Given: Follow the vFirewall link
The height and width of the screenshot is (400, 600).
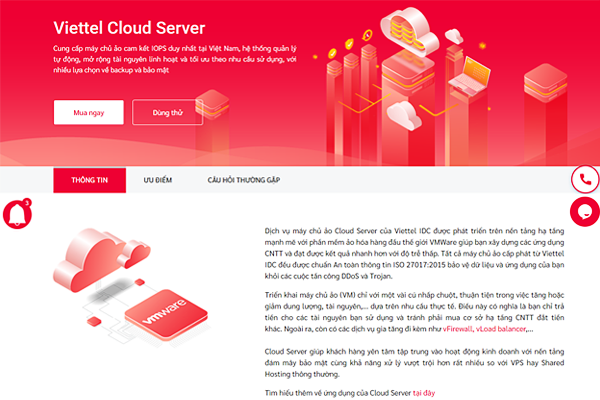Looking at the screenshot, I should coord(457,329).
